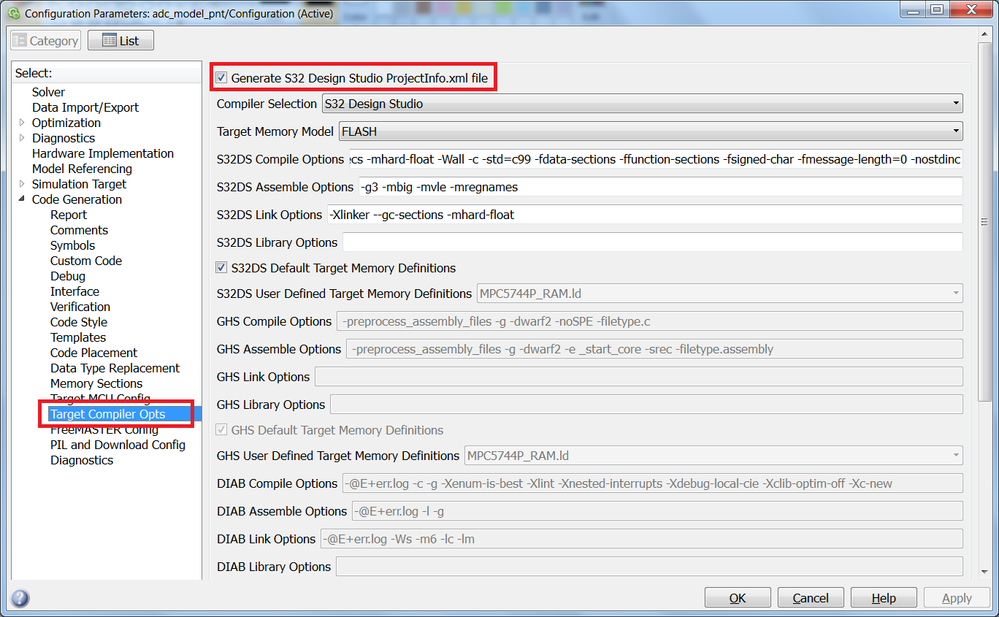
Task: Select Memory Sections in the tree
Action: click(x=96, y=383)
